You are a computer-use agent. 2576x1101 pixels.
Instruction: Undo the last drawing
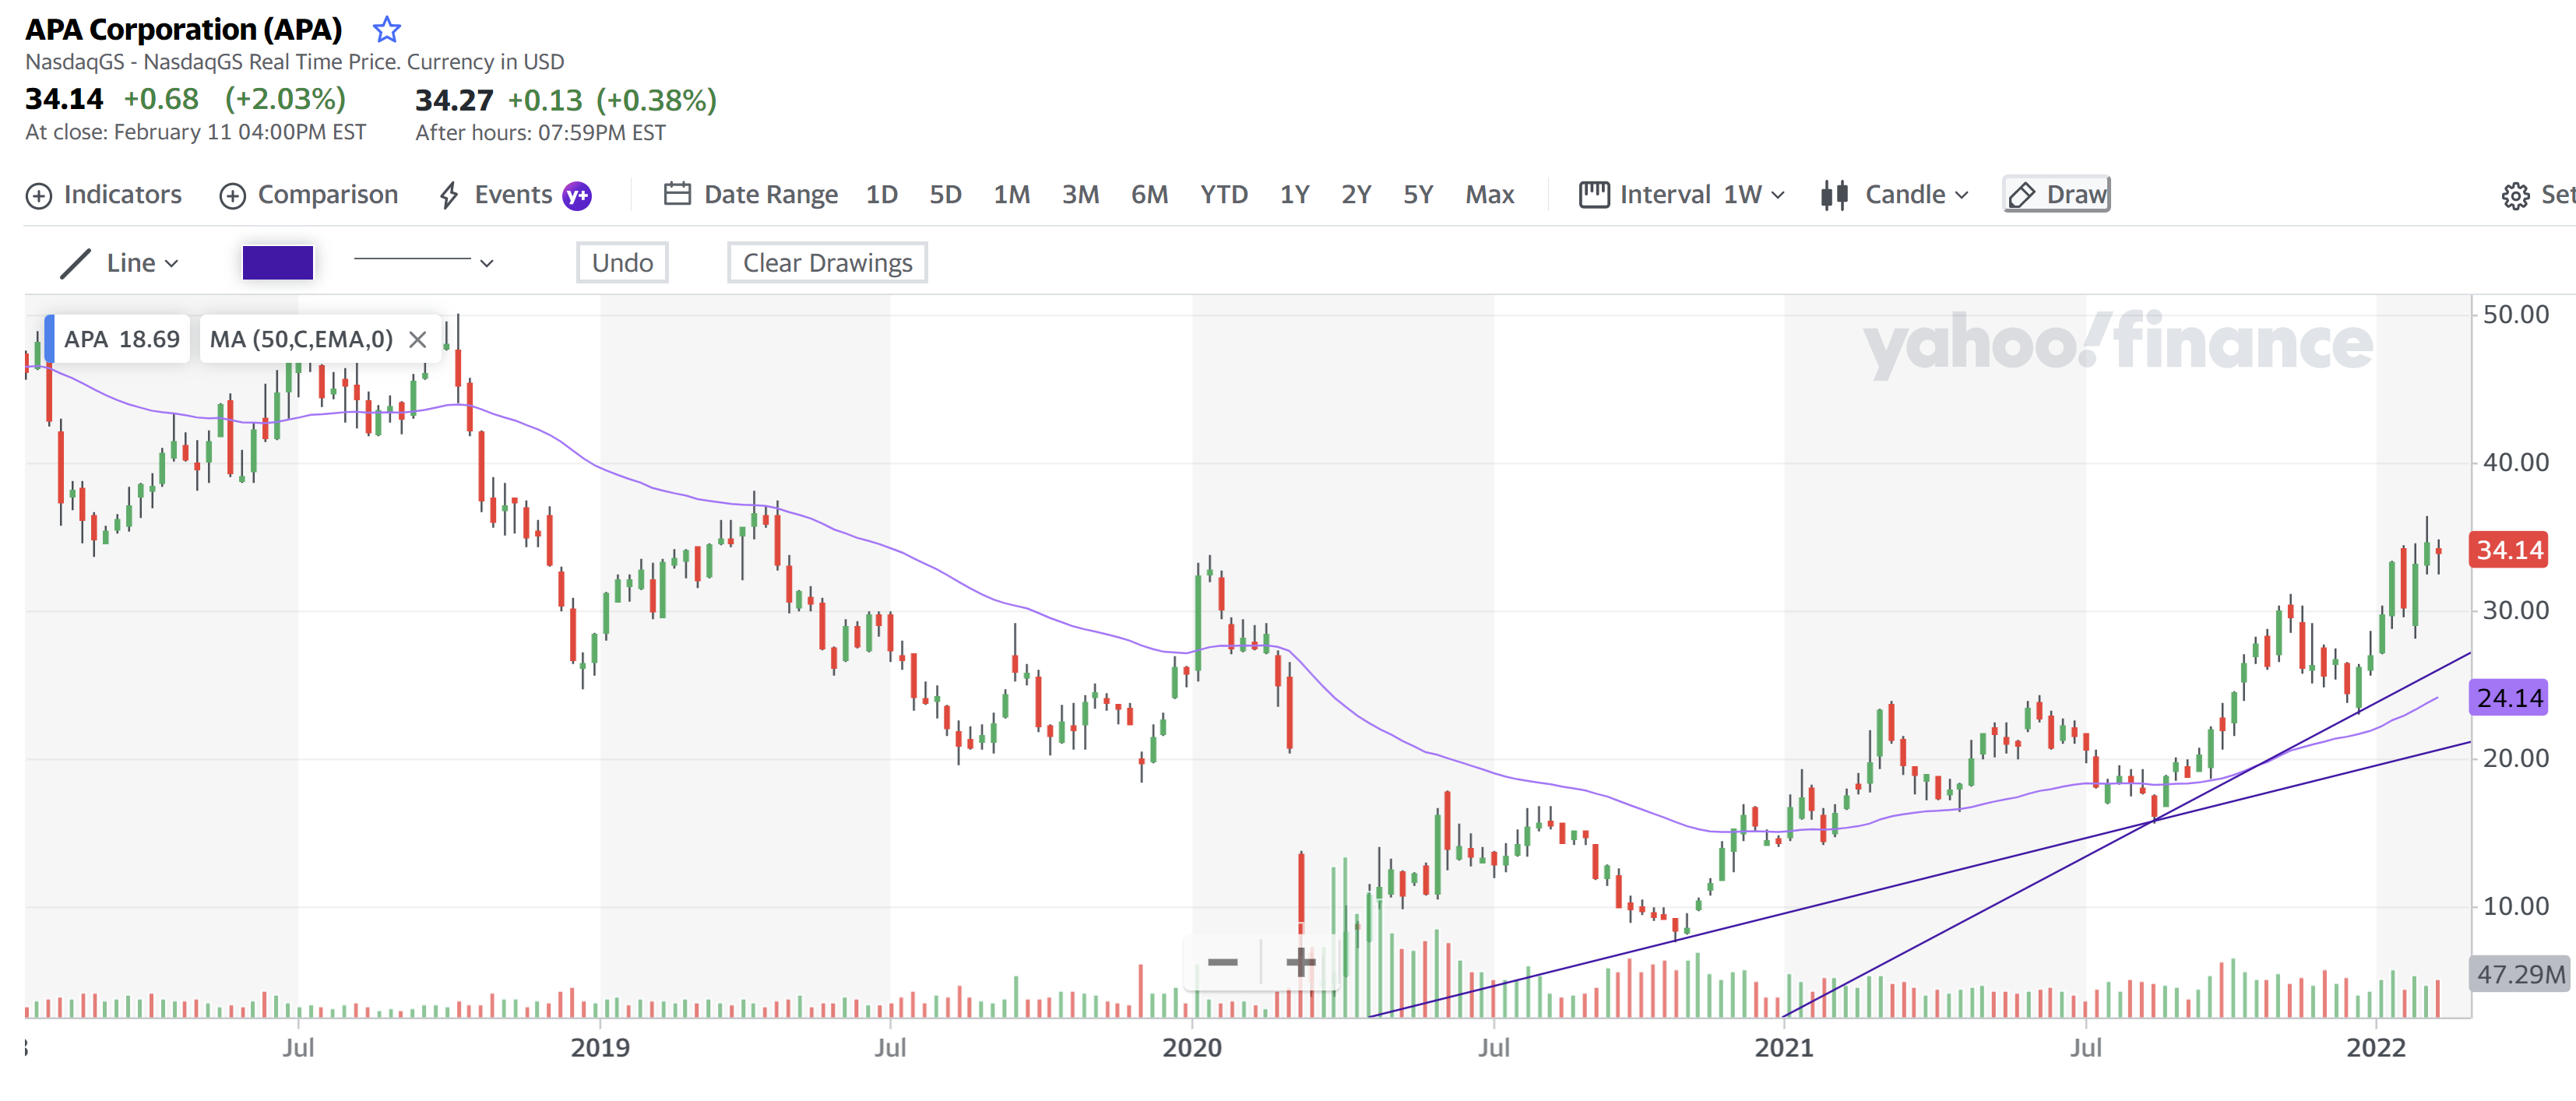pyautogui.click(x=622, y=263)
